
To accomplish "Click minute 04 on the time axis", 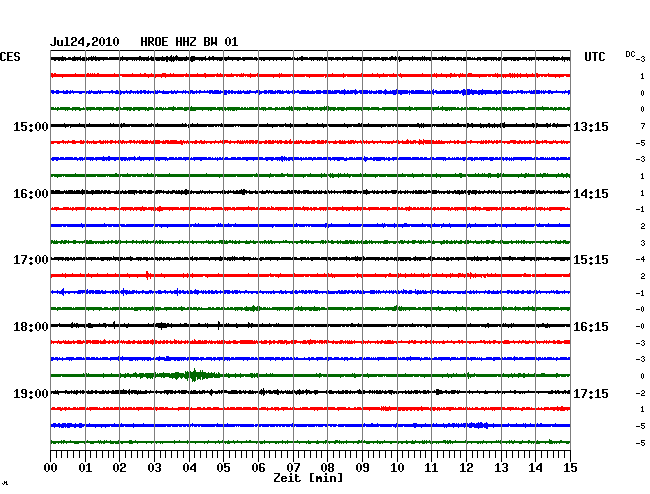I will [x=189, y=468].
